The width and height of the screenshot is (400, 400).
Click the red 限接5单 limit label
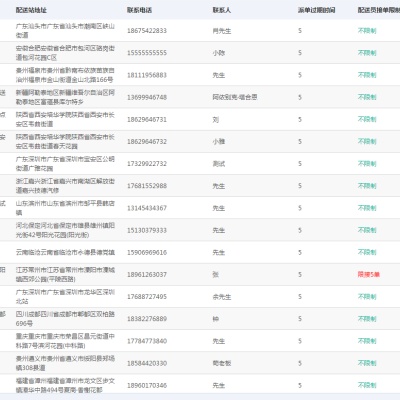[369, 275]
